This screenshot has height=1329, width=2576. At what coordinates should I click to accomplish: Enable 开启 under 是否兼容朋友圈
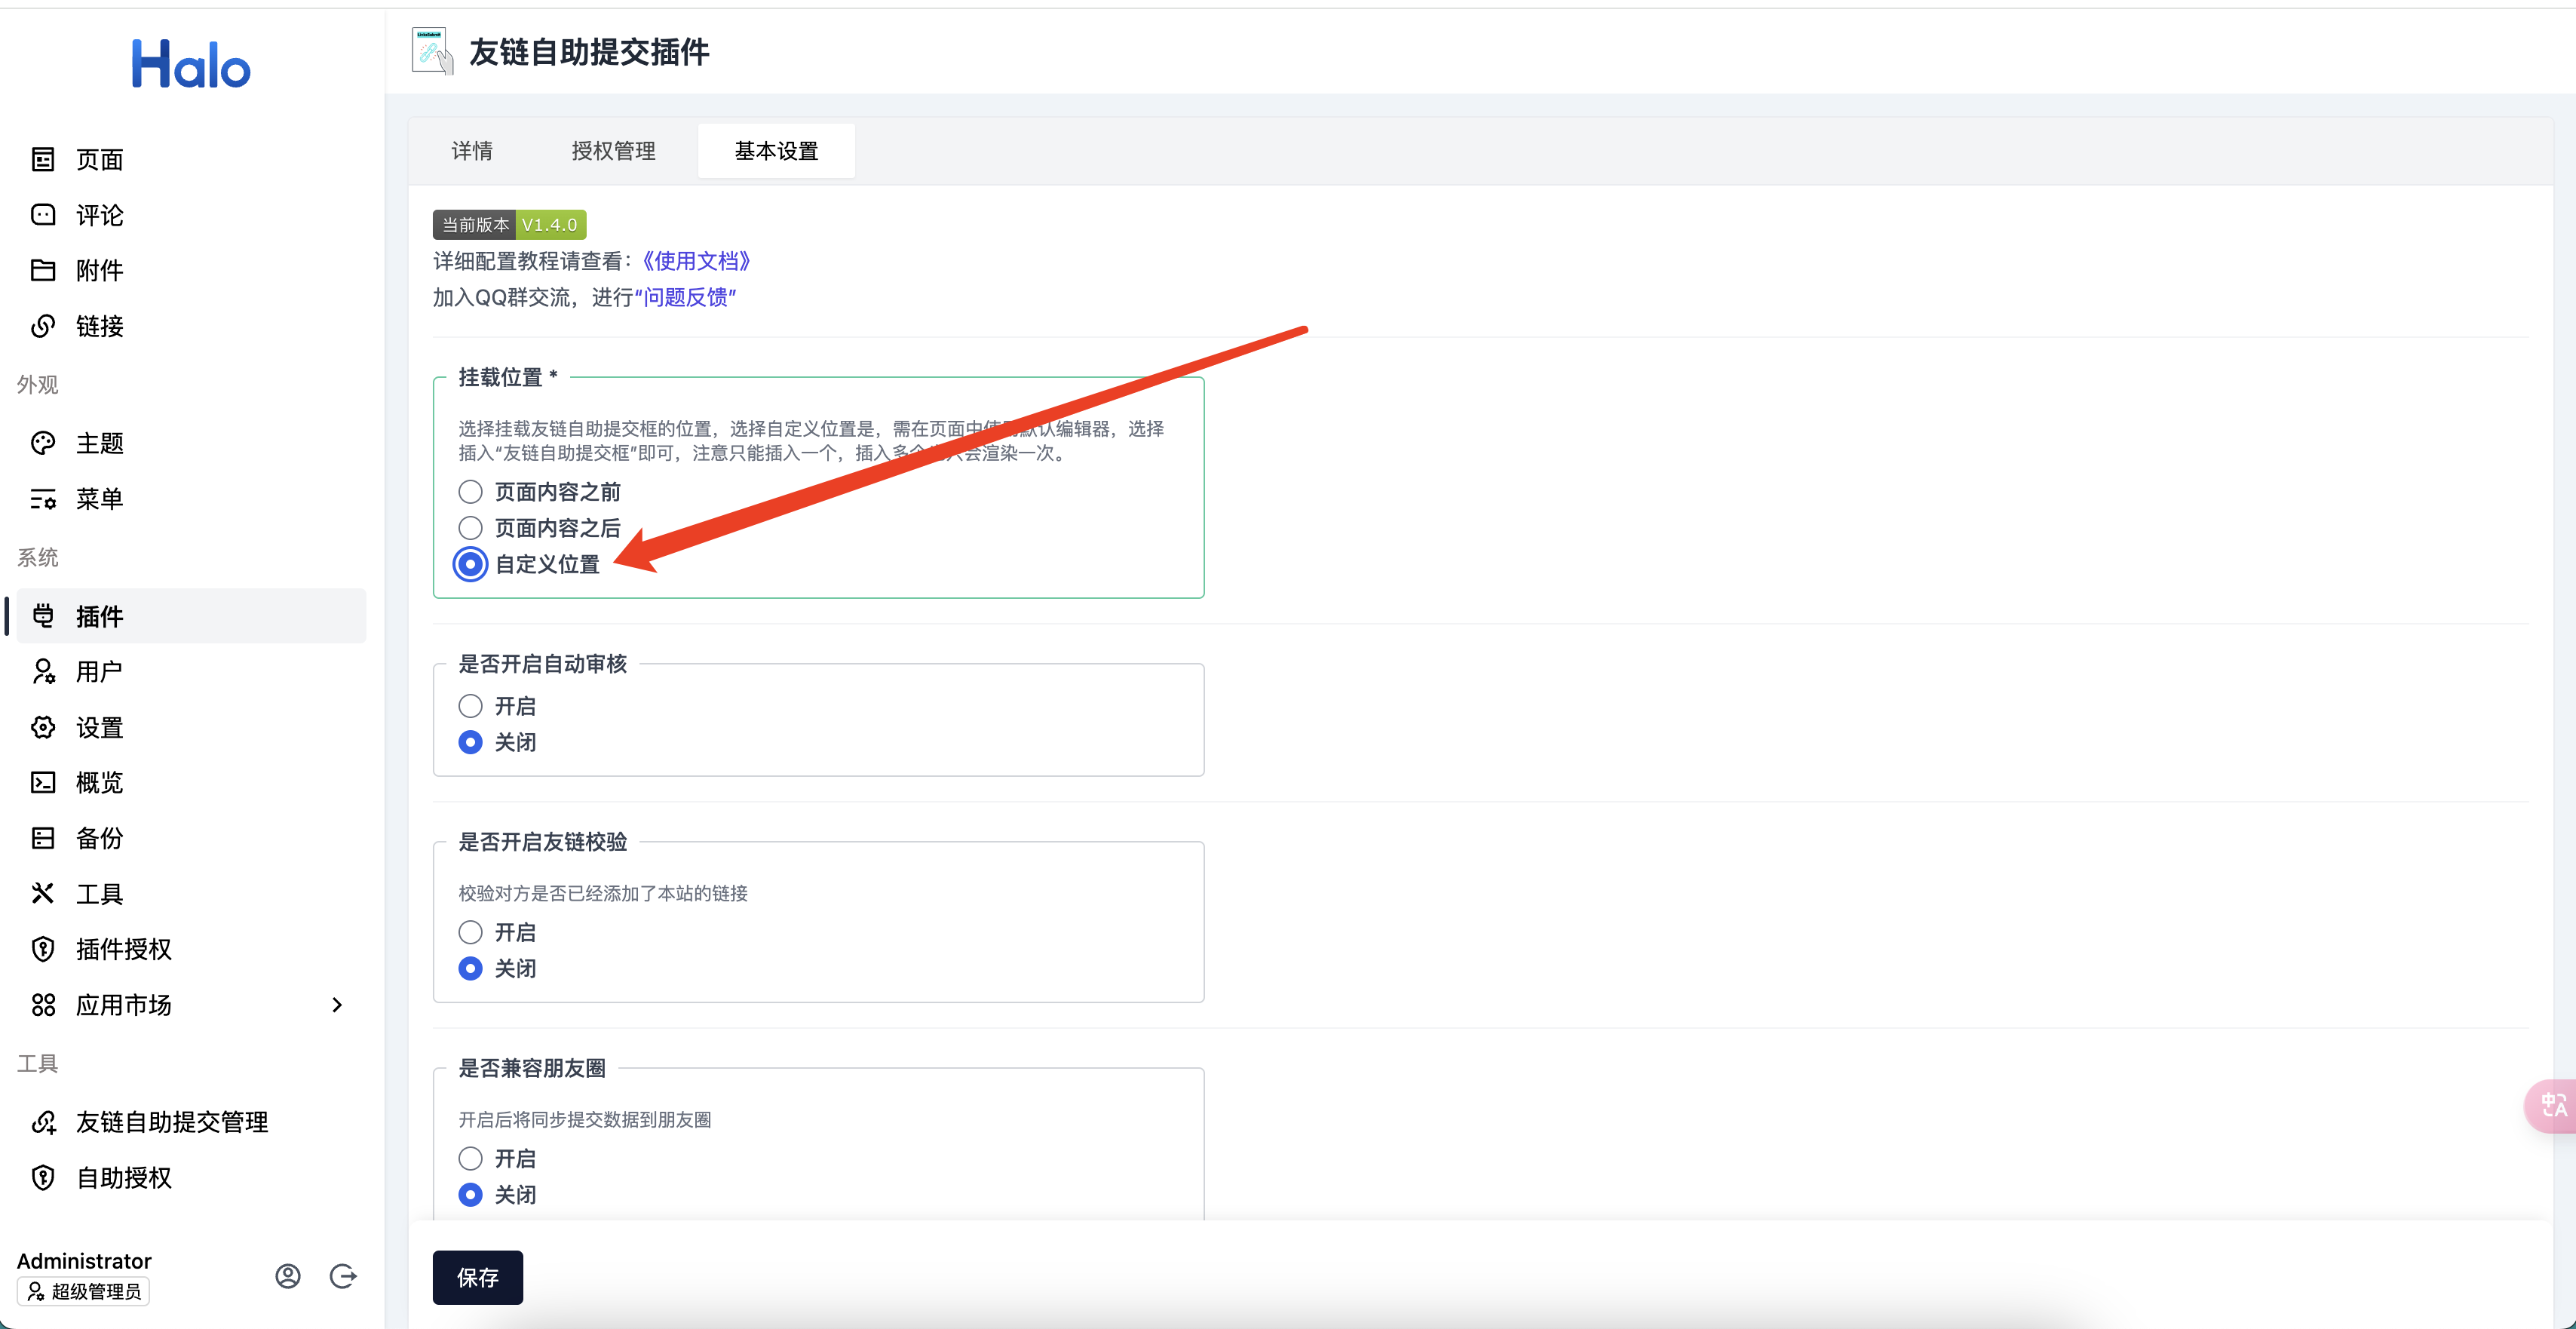pos(470,1158)
